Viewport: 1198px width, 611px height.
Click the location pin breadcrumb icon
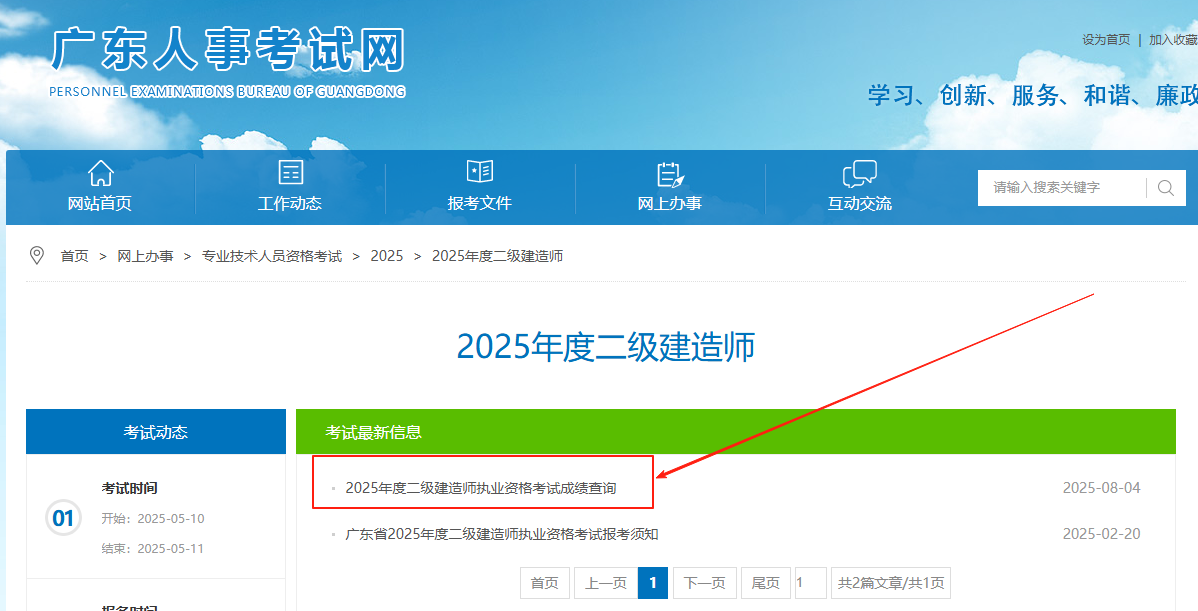(37, 256)
